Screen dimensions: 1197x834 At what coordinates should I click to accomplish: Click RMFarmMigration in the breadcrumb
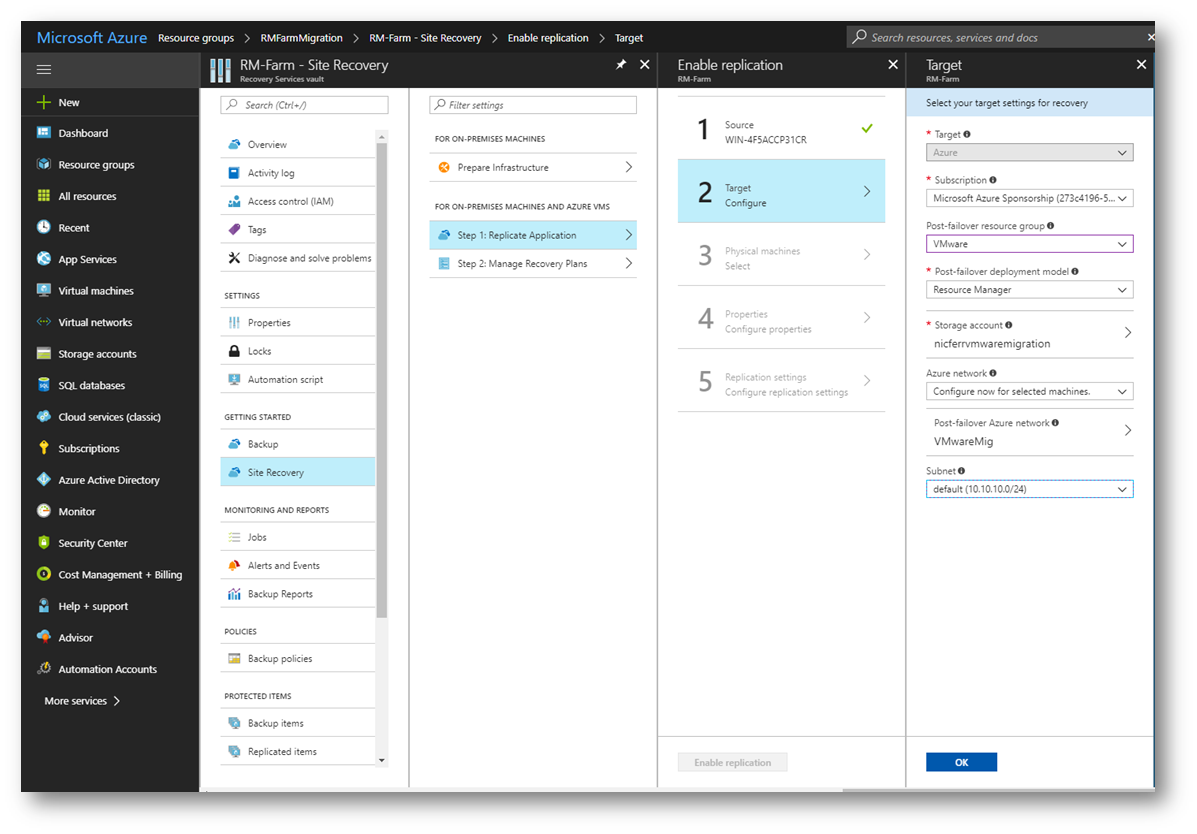(301, 38)
